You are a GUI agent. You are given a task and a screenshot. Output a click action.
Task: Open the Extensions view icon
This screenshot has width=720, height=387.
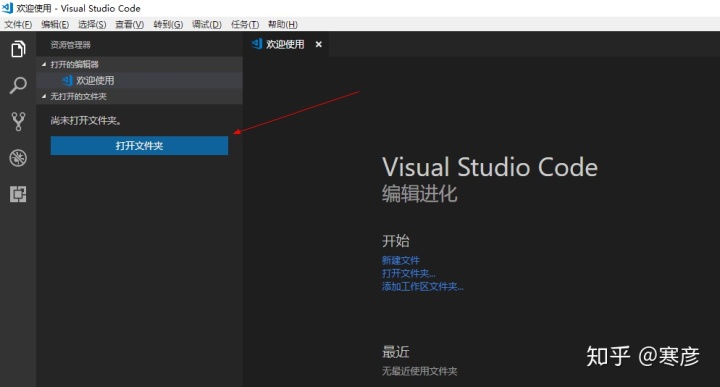click(x=18, y=194)
